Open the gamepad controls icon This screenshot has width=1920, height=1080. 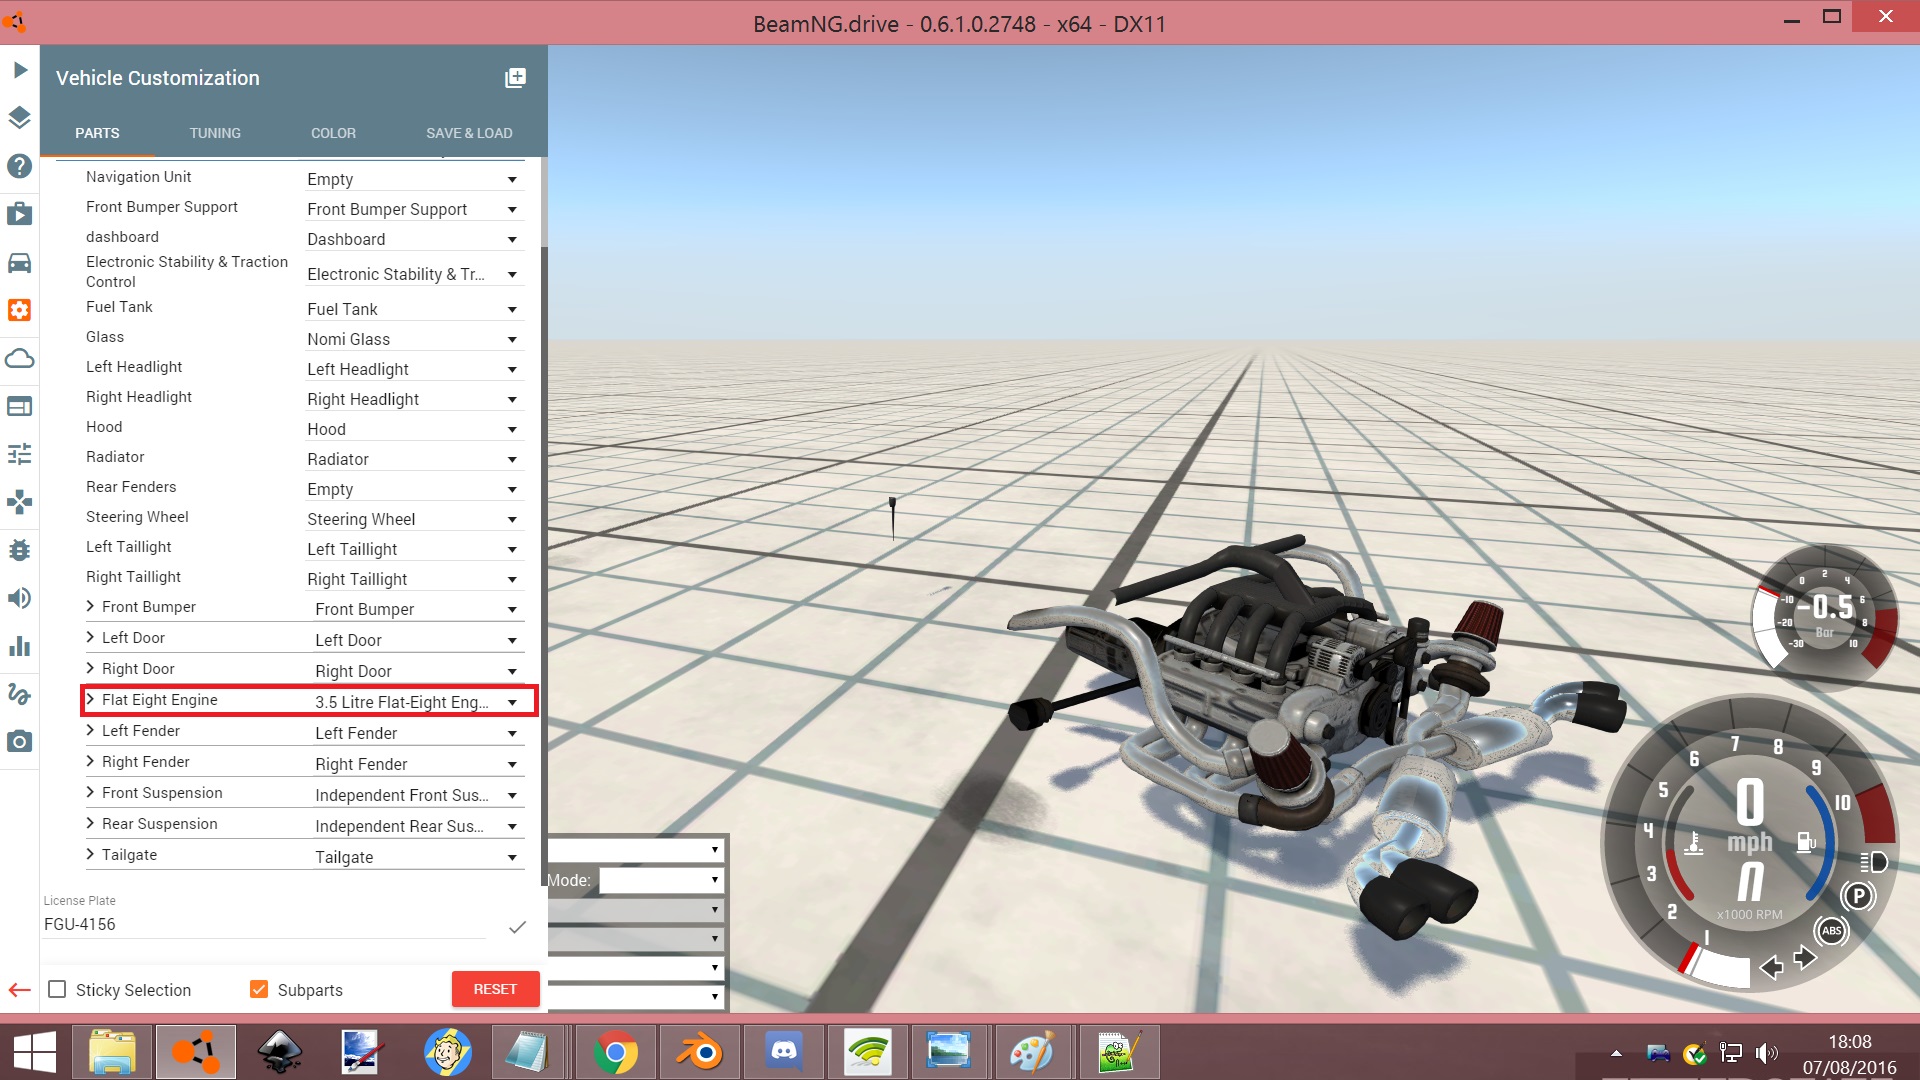point(19,502)
